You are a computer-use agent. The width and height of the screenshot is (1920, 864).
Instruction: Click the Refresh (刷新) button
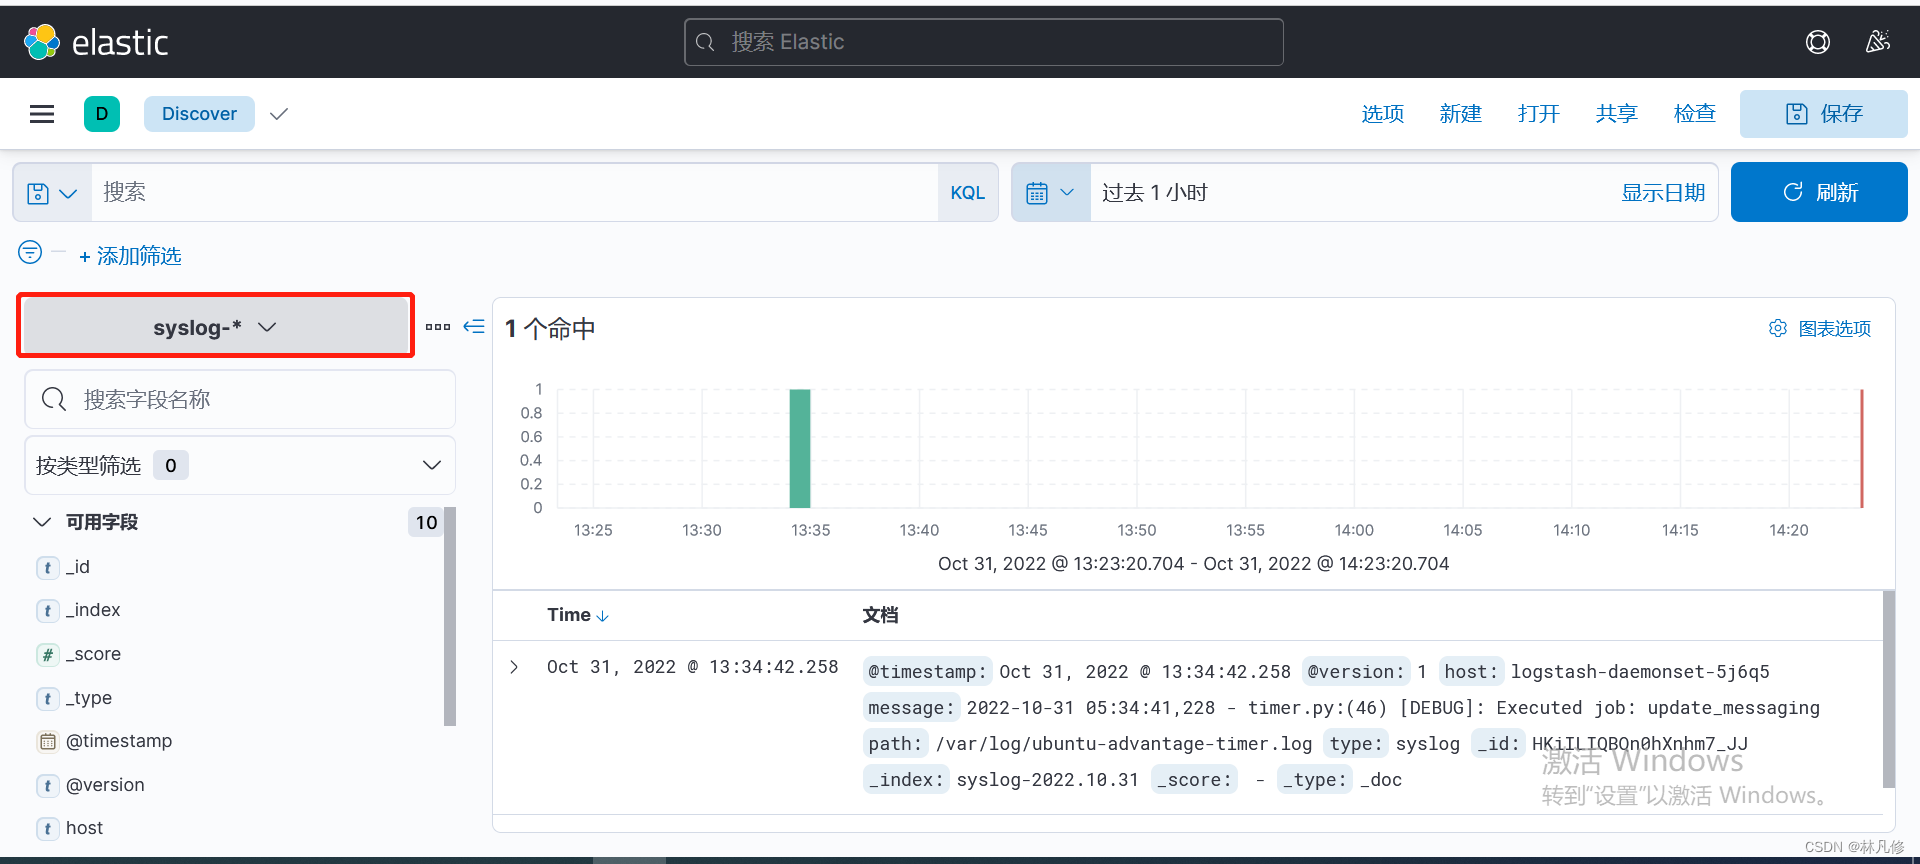pyautogui.click(x=1819, y=192)
